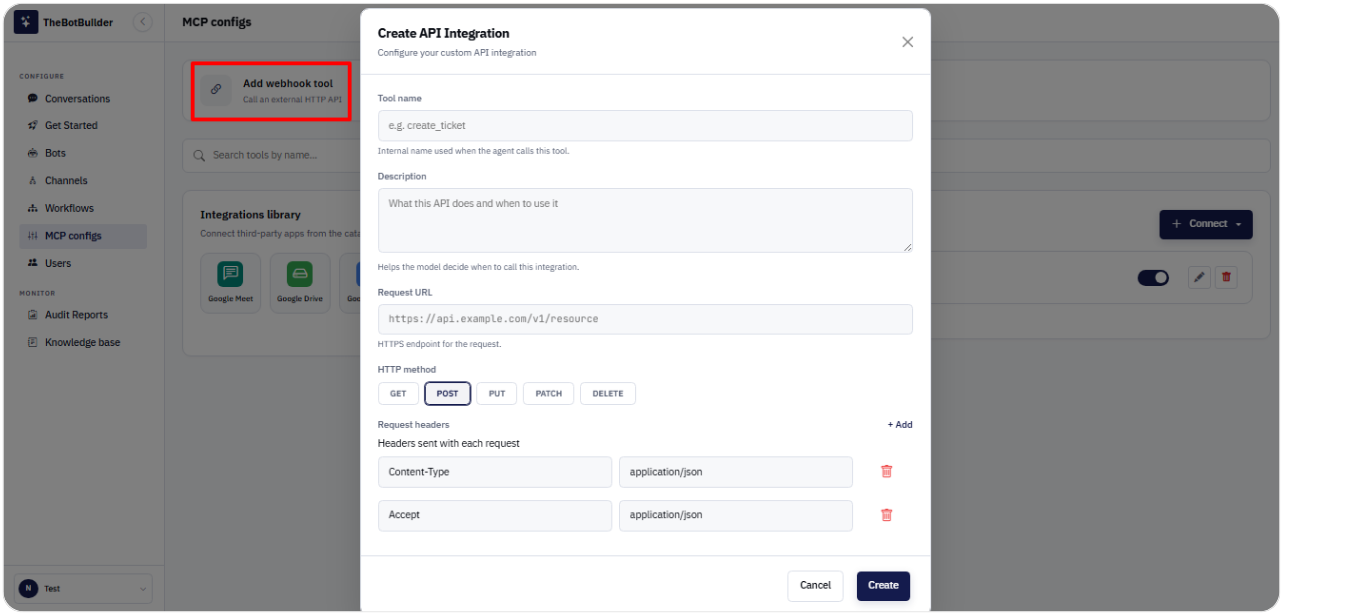Click the webhook link icon
The height and width of the screenshot is (615, 1366).
click(216, 90)
